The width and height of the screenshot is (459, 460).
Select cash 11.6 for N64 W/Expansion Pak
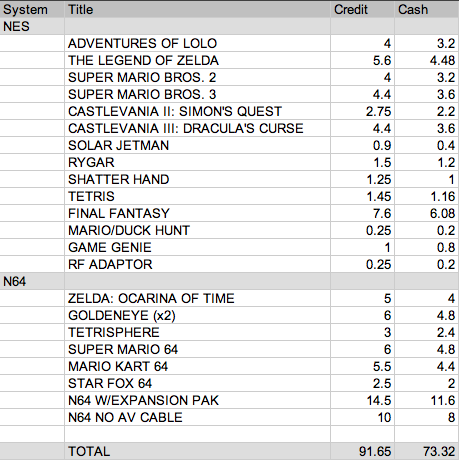(427, 400)
